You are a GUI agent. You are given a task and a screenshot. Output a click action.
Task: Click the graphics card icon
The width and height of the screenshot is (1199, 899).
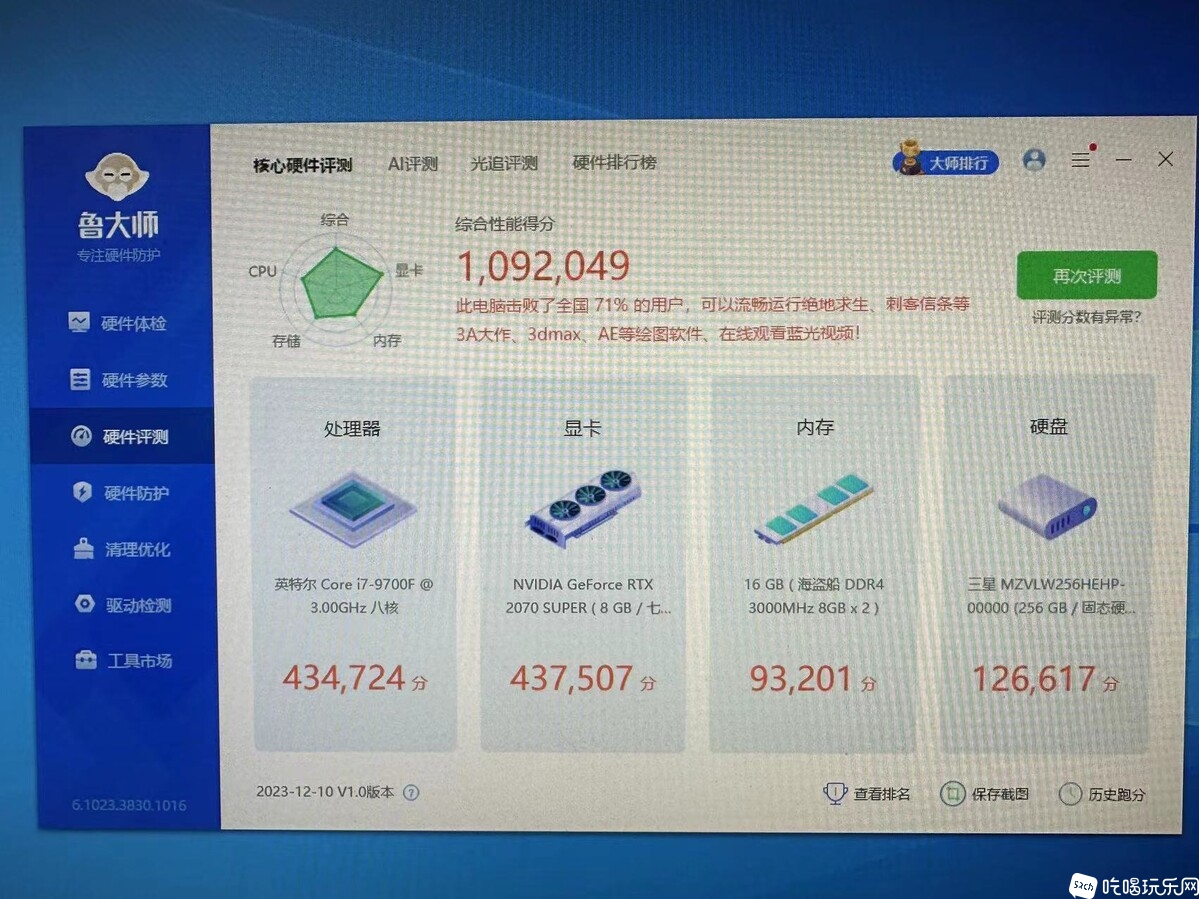(x=583, y=506)
